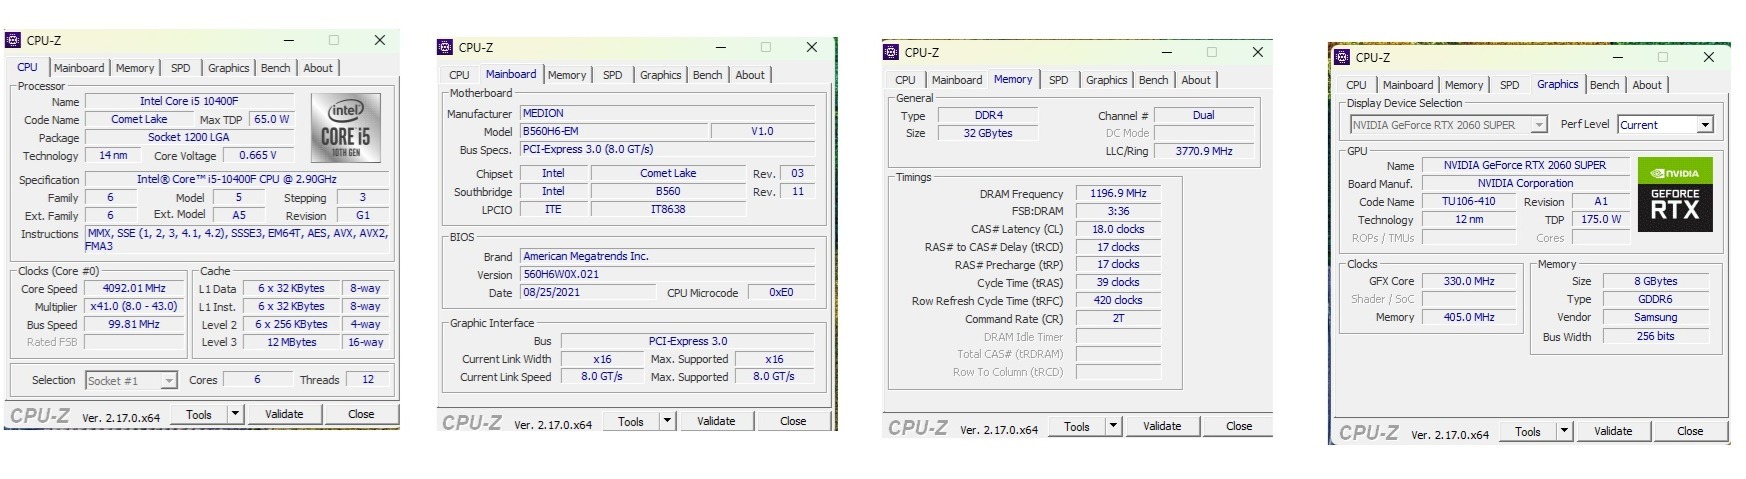Click Tools button in CPU window

[x=199, y=414]
